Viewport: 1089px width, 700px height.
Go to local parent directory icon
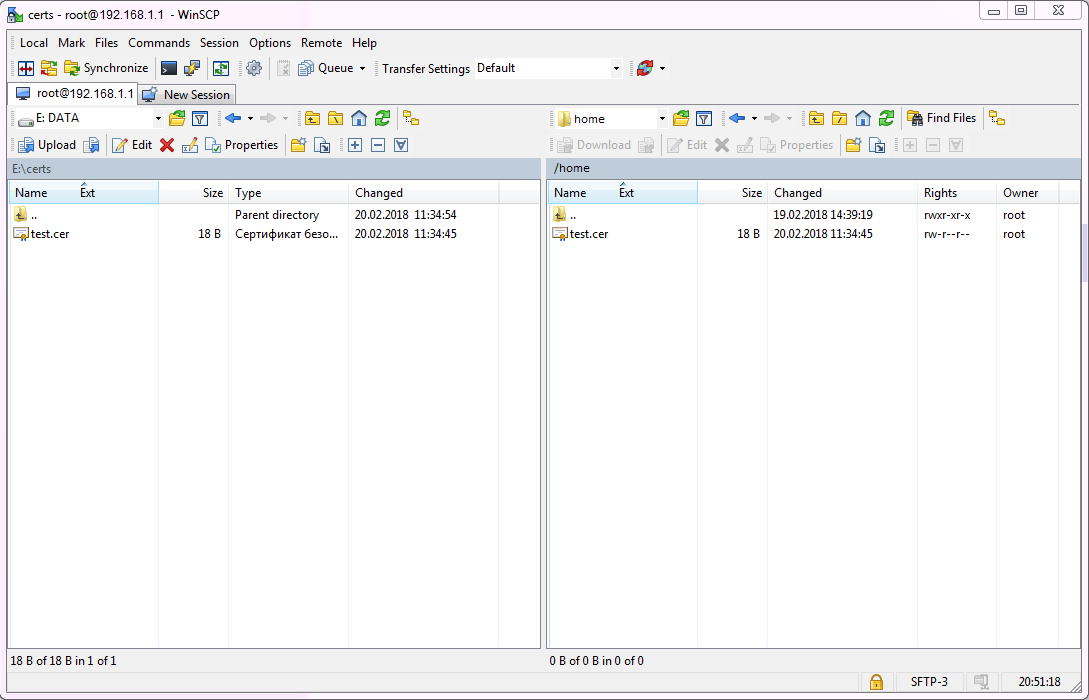click(313, 119)
